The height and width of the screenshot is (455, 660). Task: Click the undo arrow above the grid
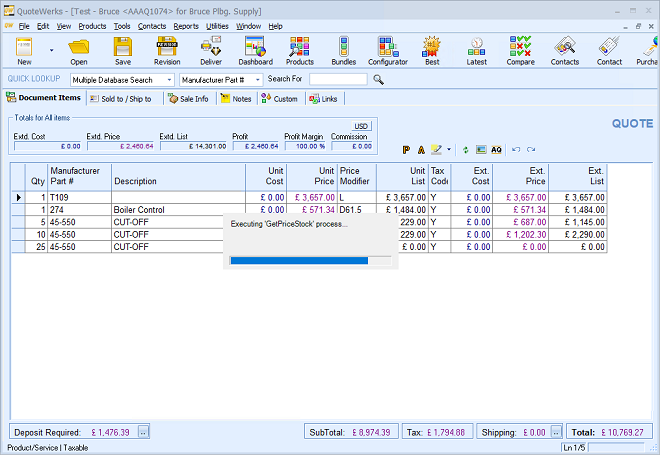[516, 149]
